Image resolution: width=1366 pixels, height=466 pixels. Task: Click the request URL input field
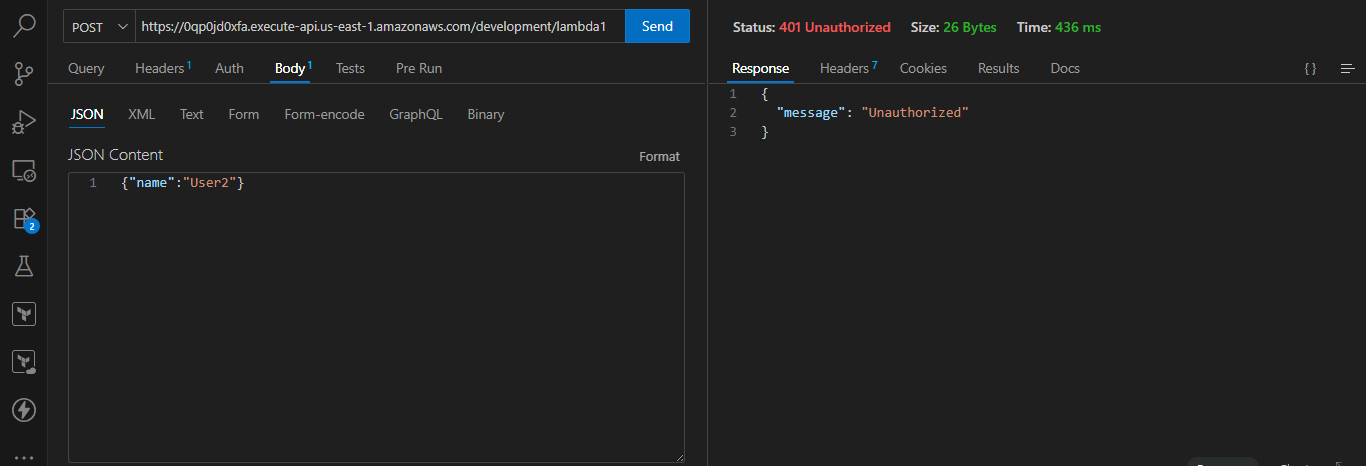point(380,27)
